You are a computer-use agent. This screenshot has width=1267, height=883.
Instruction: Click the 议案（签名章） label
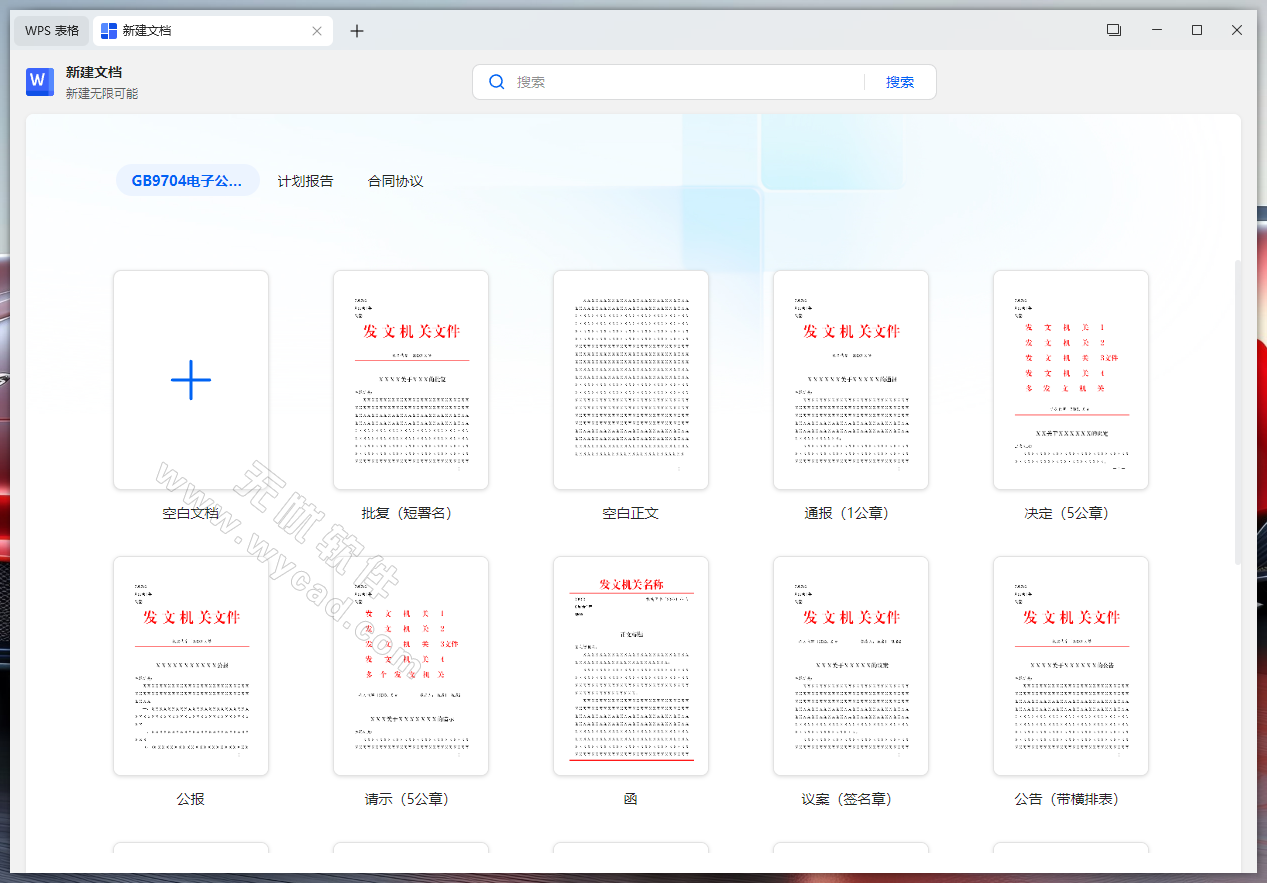tap(847, 799)
